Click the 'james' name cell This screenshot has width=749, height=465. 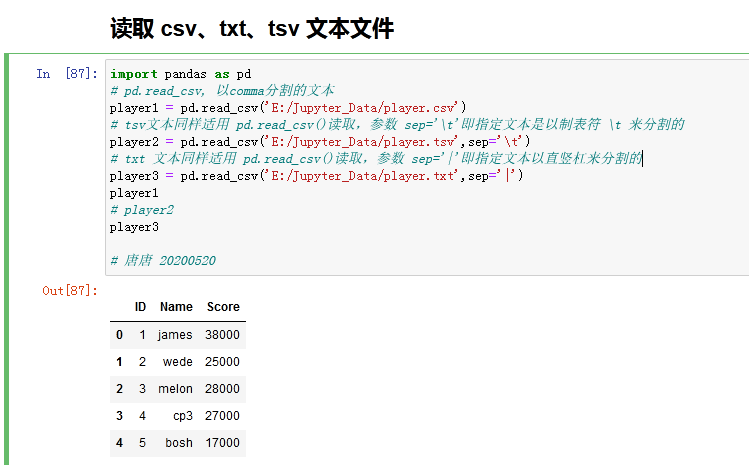coord(175,335)
